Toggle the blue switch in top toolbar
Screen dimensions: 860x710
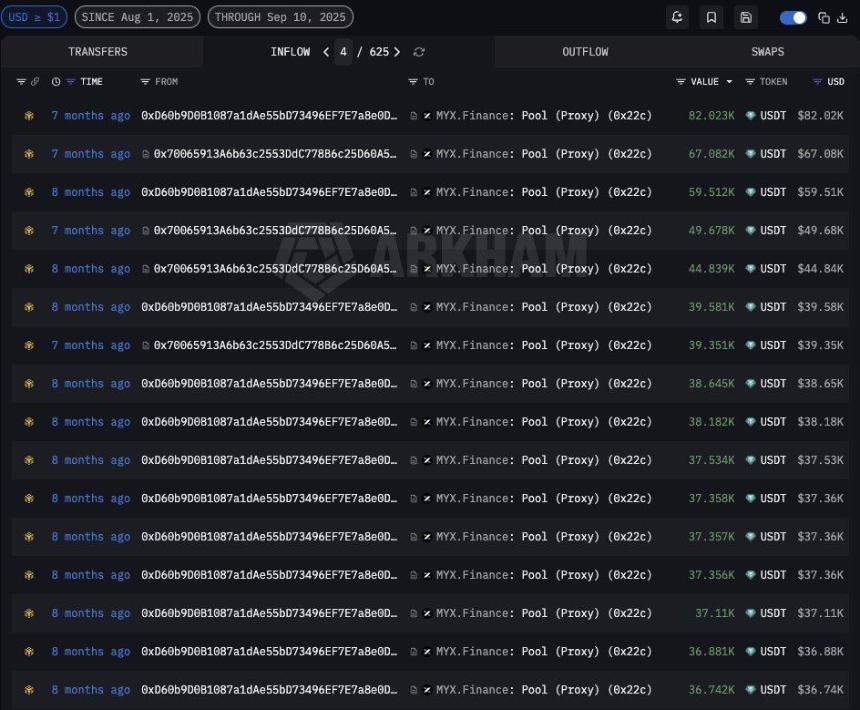pyautogui.click(x=793, y=18)
